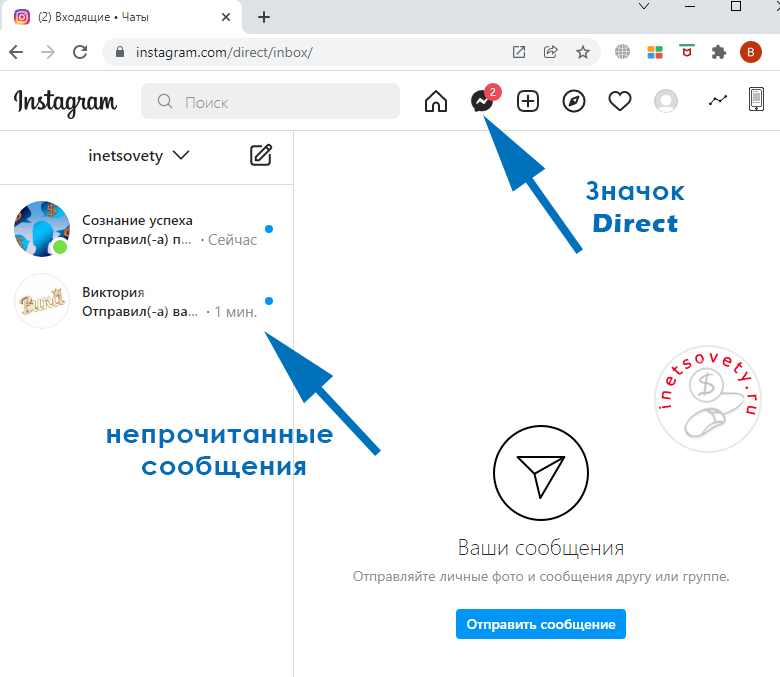
Task: Click the paper plane messages icon
Action: pos(541,473)
